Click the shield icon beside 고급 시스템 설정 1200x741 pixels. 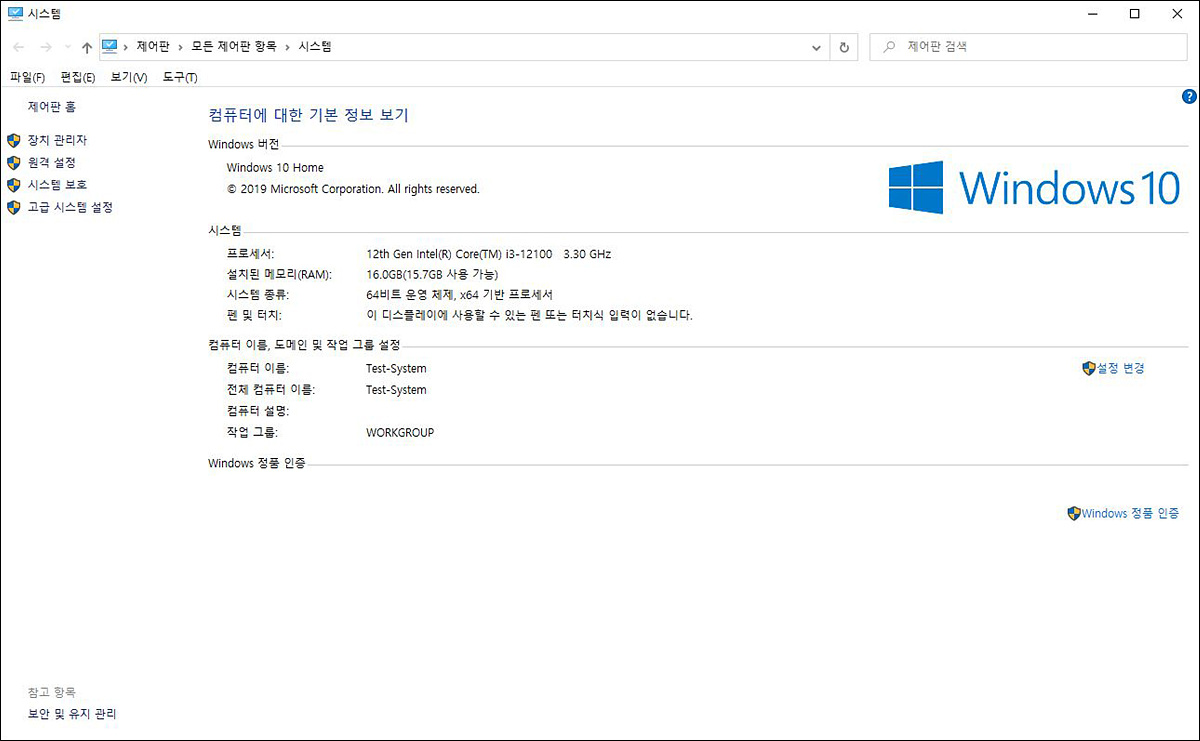(x=14, y=207)
